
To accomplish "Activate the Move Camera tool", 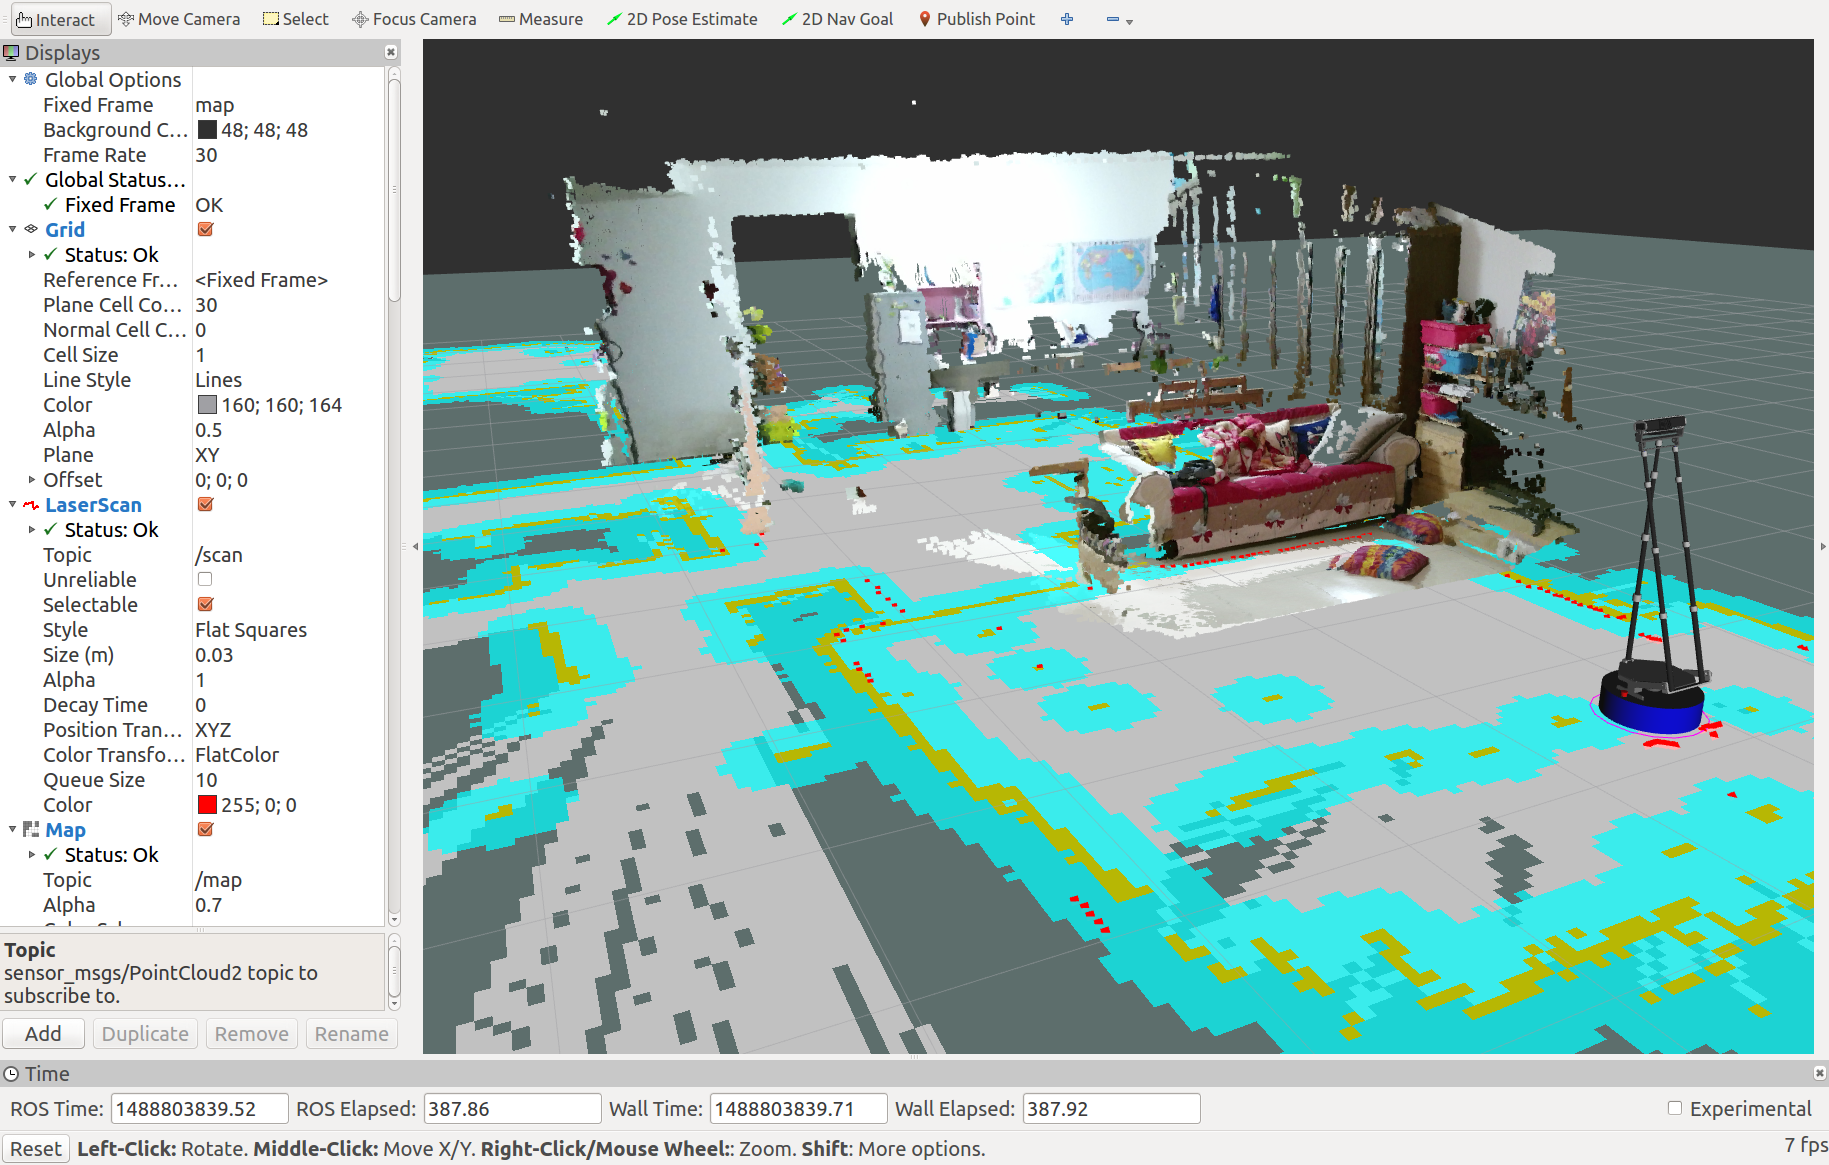I will coord(179,19).
